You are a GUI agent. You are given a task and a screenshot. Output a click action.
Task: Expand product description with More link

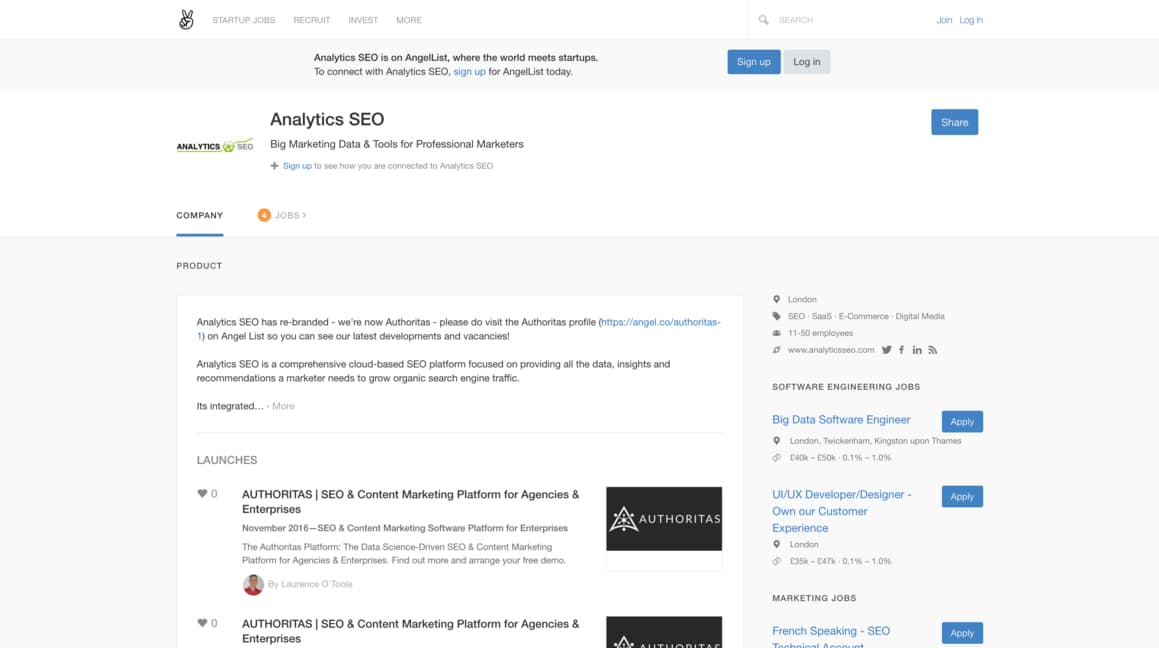283,406
